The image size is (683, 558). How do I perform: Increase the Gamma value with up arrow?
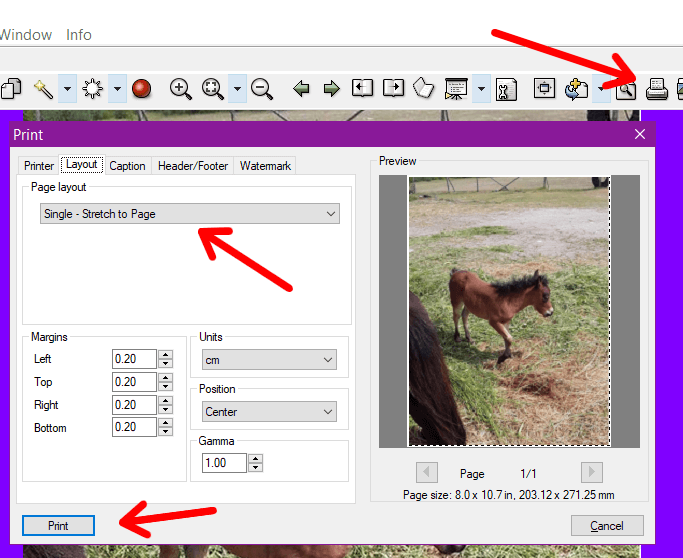click(256, 458)
